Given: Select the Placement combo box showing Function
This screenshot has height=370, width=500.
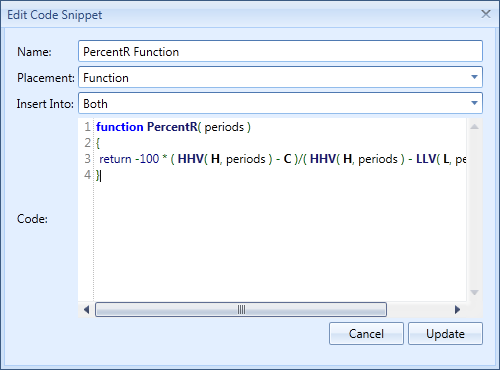Looking at the screenshot, I should (280, 77).
